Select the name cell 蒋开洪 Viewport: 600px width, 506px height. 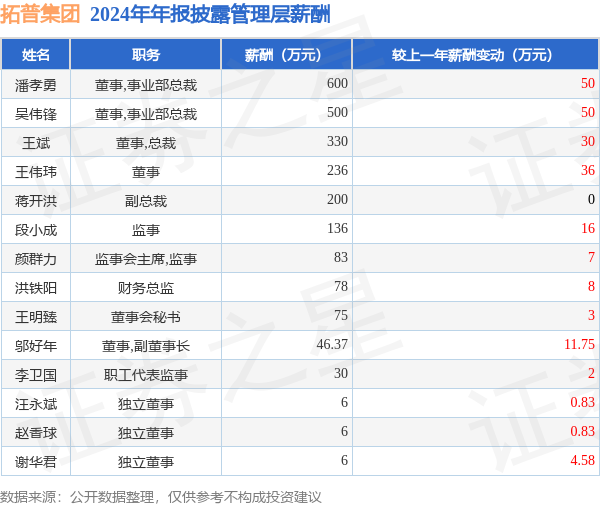click(36, 201)
